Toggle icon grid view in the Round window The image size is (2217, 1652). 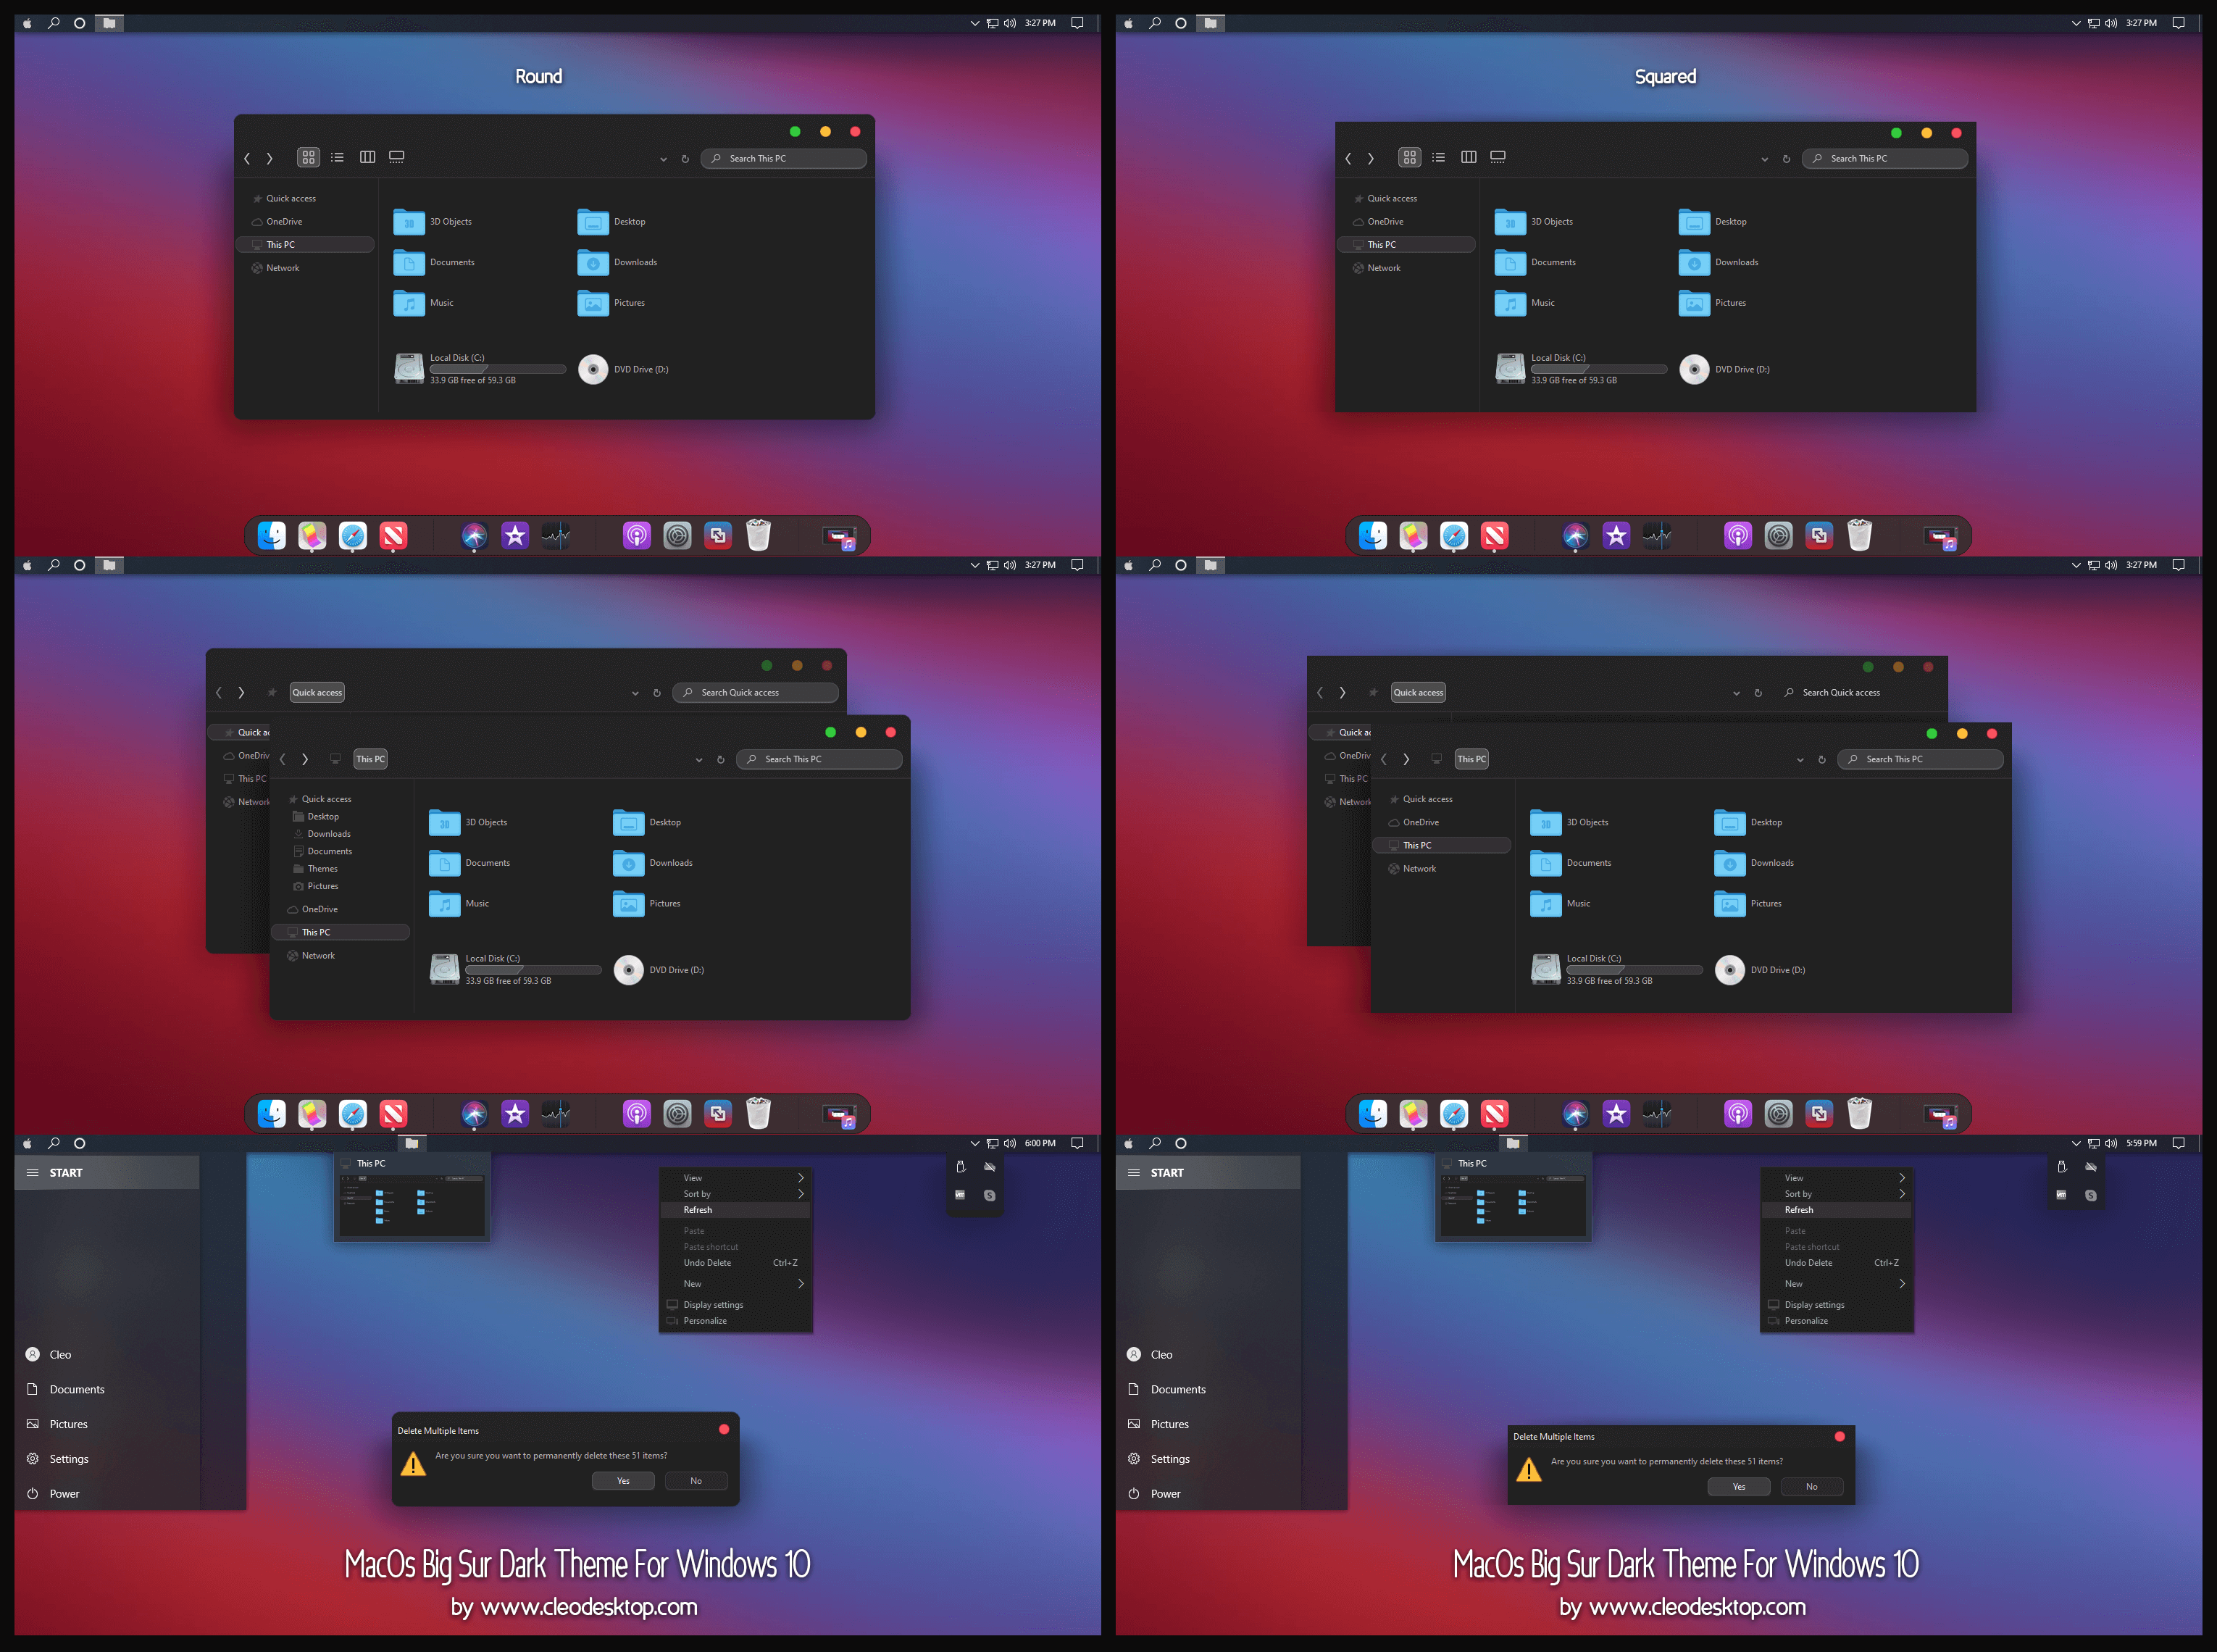tap(308, 157)
